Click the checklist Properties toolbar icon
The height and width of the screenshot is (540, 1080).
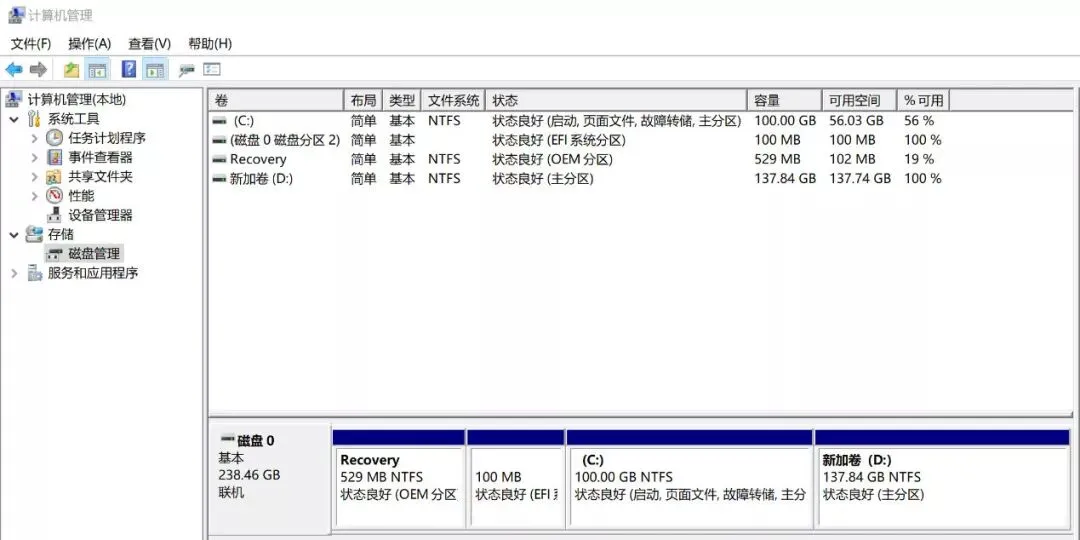tap(211, 70)
